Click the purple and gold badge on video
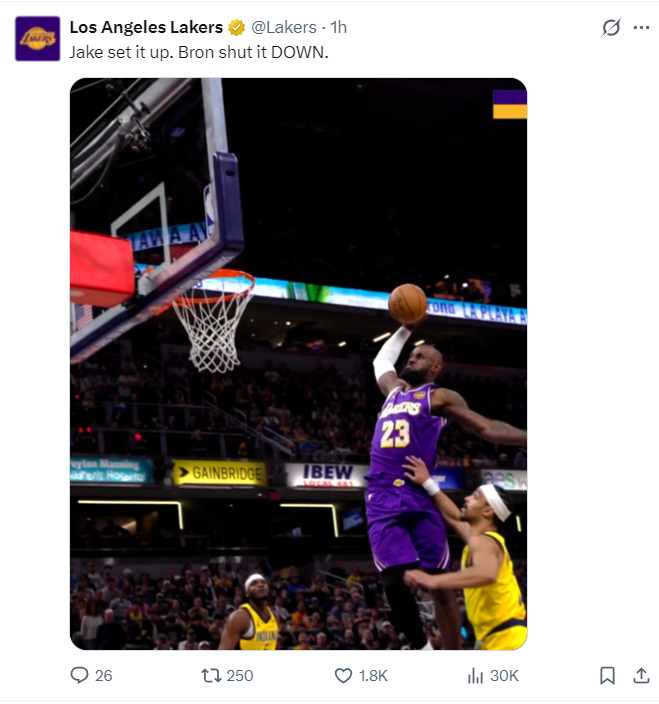This screenshot has height=704, width=659. tap(509, 104)
